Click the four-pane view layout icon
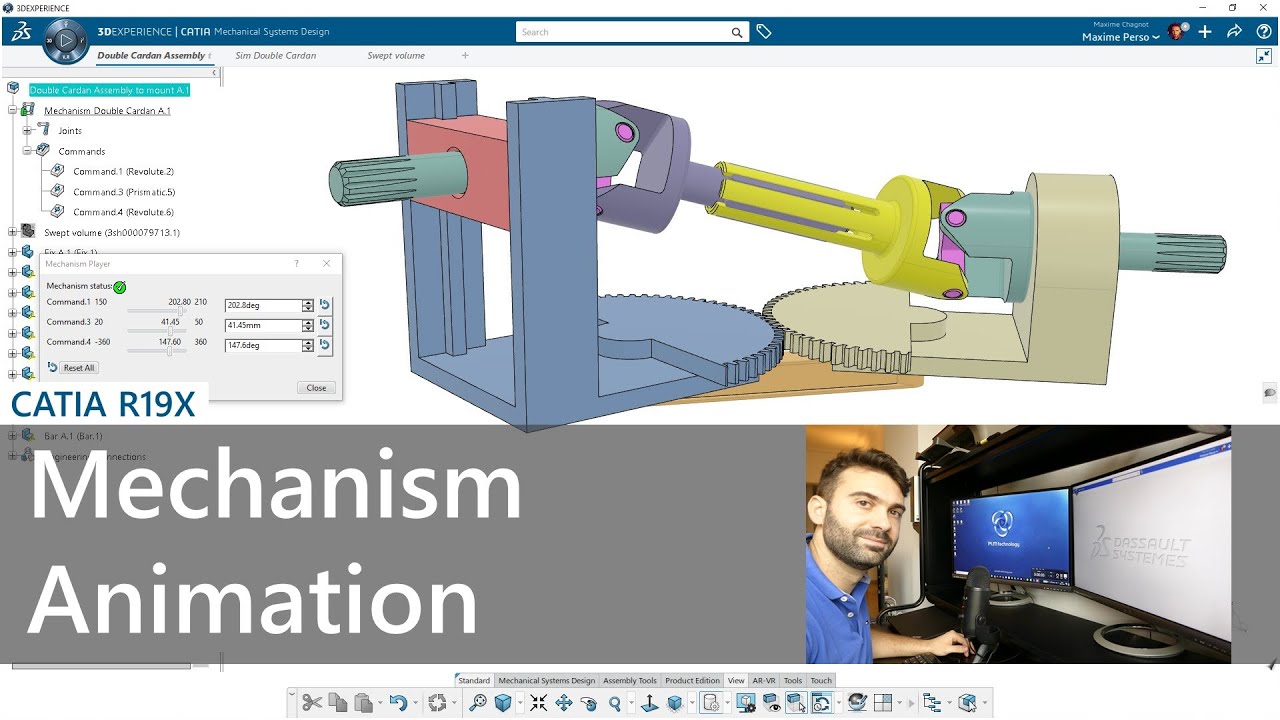Image resolution: width=1280 pixels, height=720 pixels. pos(882,703)
